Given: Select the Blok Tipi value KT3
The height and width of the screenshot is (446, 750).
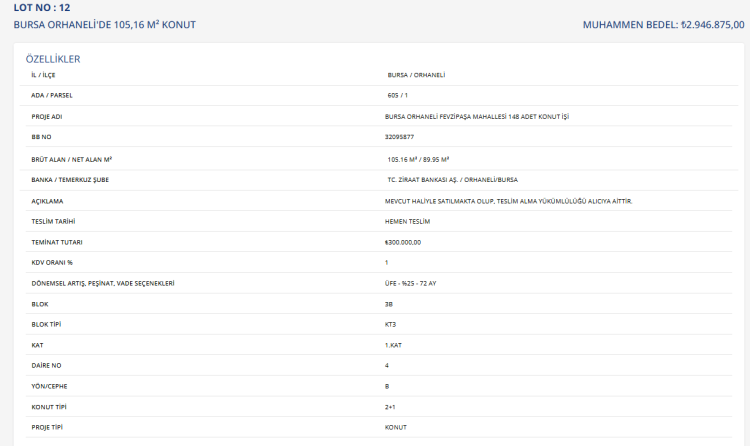Looking at the screenshot, I should coord(390,325).
